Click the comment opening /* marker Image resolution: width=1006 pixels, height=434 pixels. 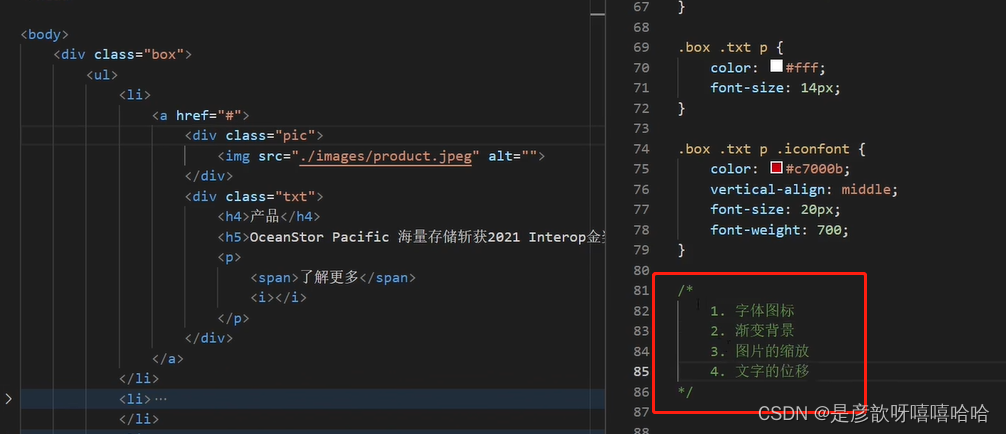[x=685, y=290]
